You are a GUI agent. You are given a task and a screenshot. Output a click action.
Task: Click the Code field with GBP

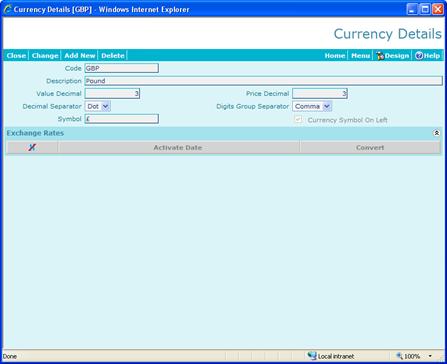pos(121,68)
